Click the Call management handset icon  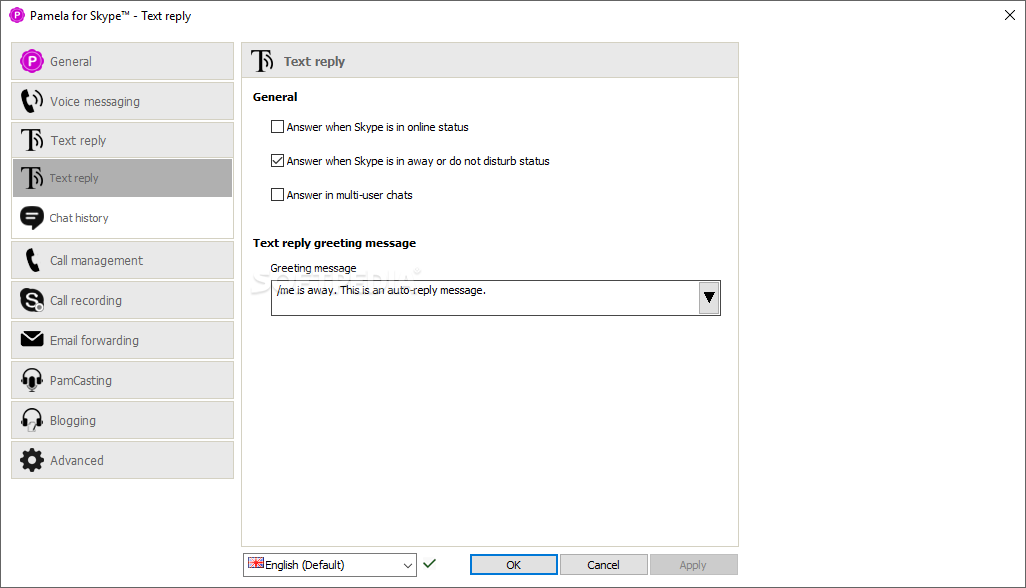click(x=31, y=260)
